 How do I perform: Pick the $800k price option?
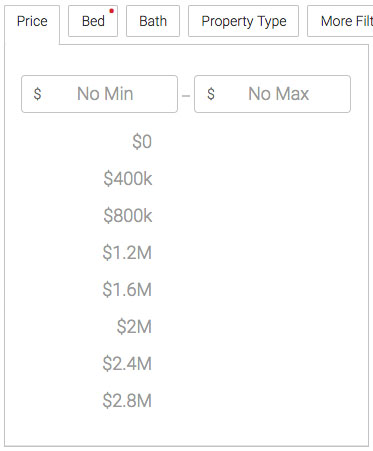(128, 215)
